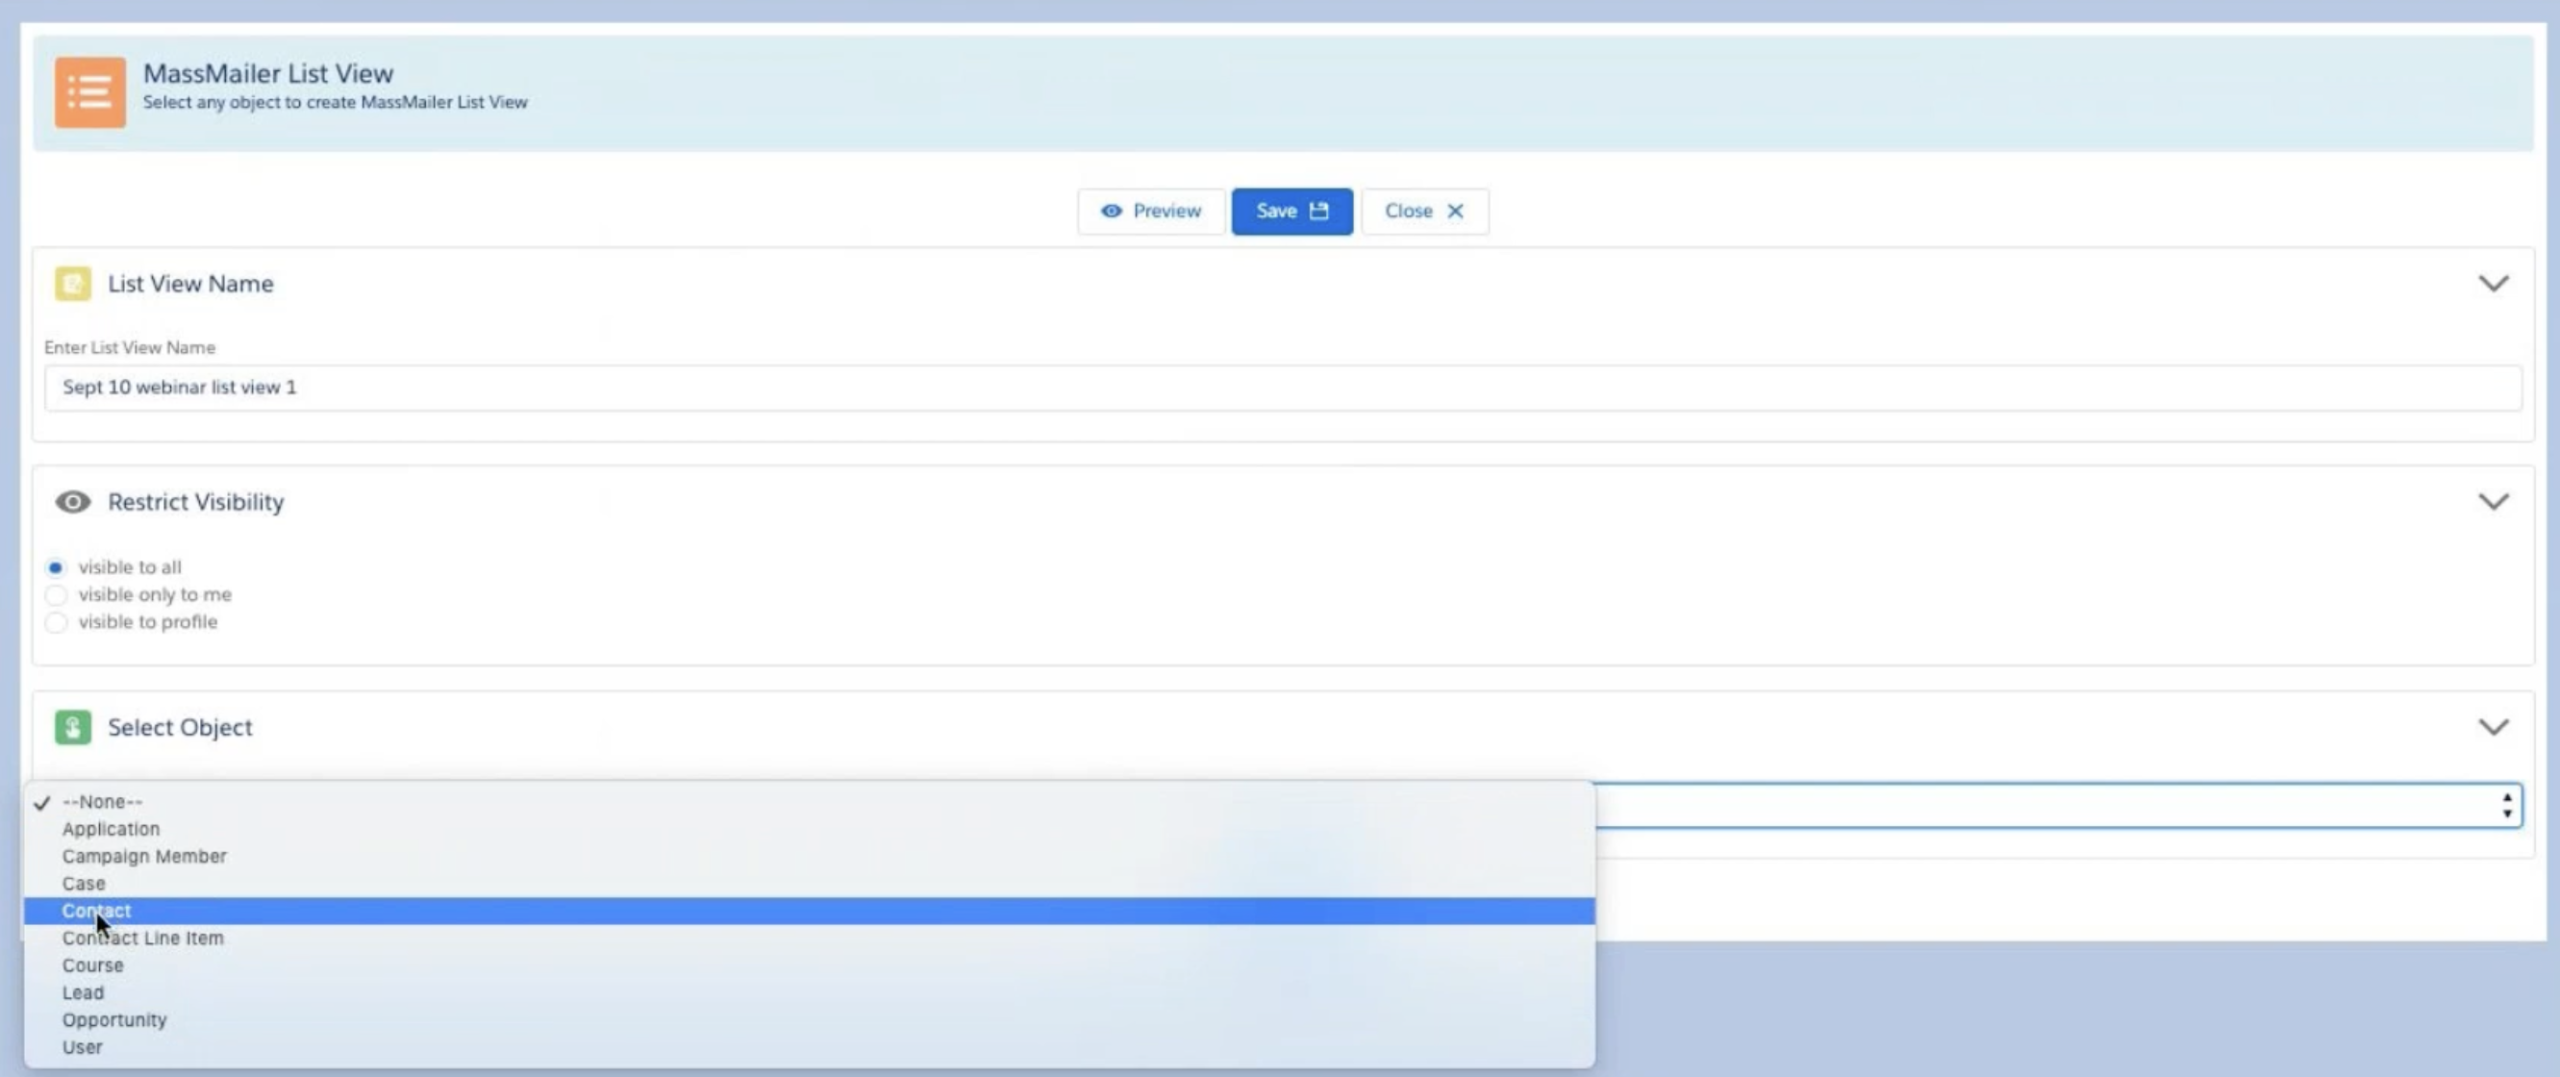Click the orange MassMailer List View icon

pos(90,92)
